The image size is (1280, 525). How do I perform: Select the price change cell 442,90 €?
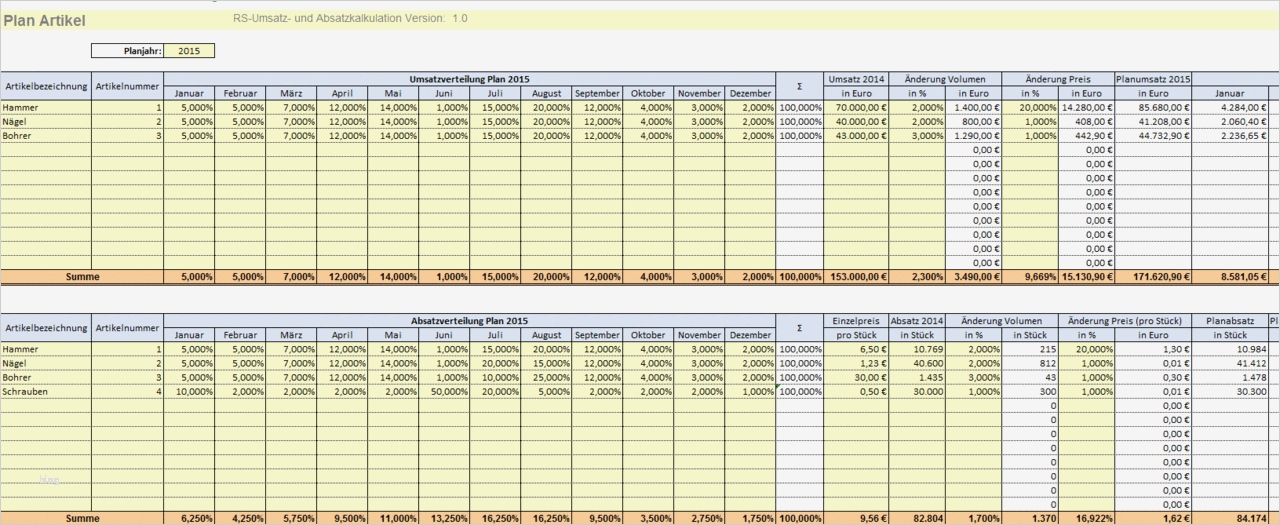(1087, 135)
